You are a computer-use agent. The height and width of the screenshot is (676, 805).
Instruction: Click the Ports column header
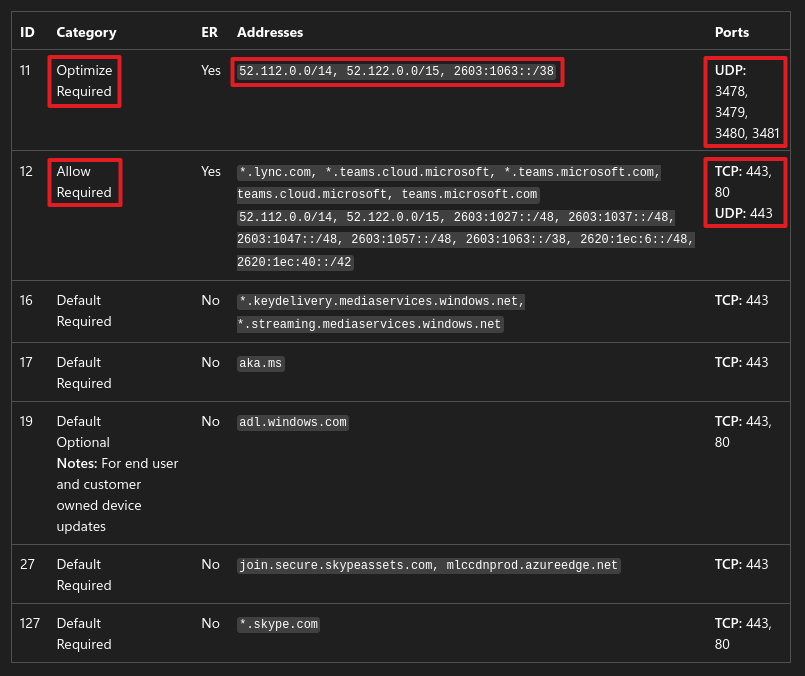[731, 32]
